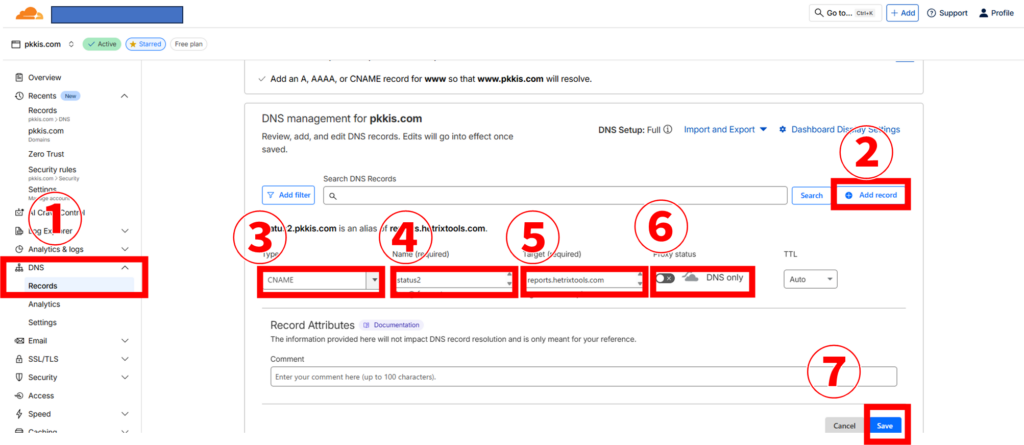Image resolution: width=1024 pixels, height=445 pixels.
Task: Click the Add filter button
Action: 288,195
